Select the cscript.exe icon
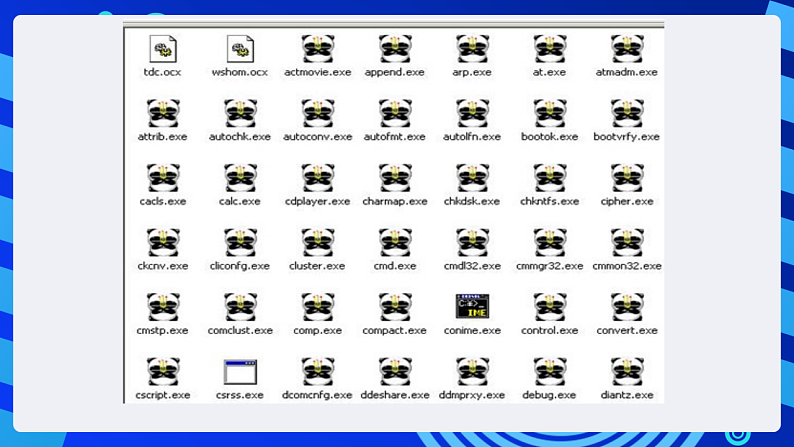 tap(162, 372)
